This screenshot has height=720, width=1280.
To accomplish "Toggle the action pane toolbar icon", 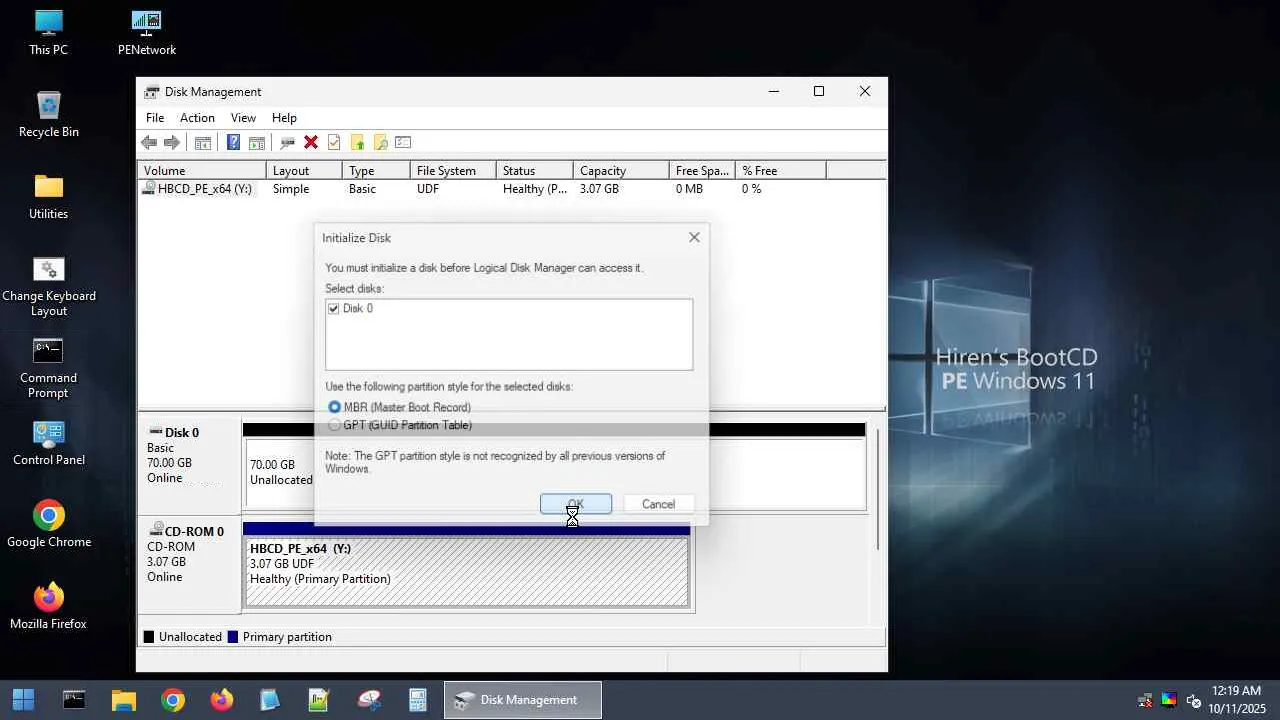I will tap(257, 143).
